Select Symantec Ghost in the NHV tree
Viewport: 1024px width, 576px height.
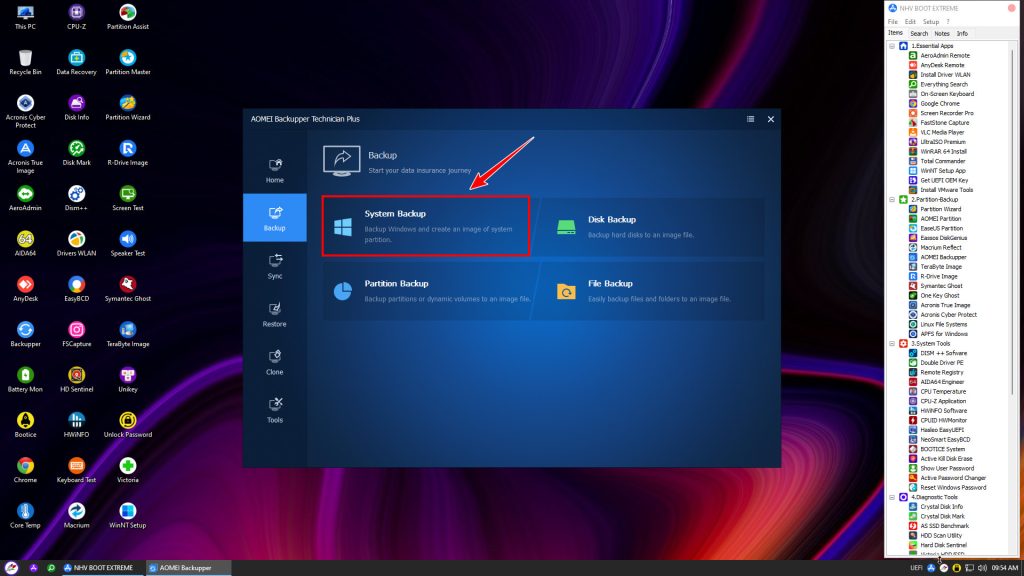(941, 286)
